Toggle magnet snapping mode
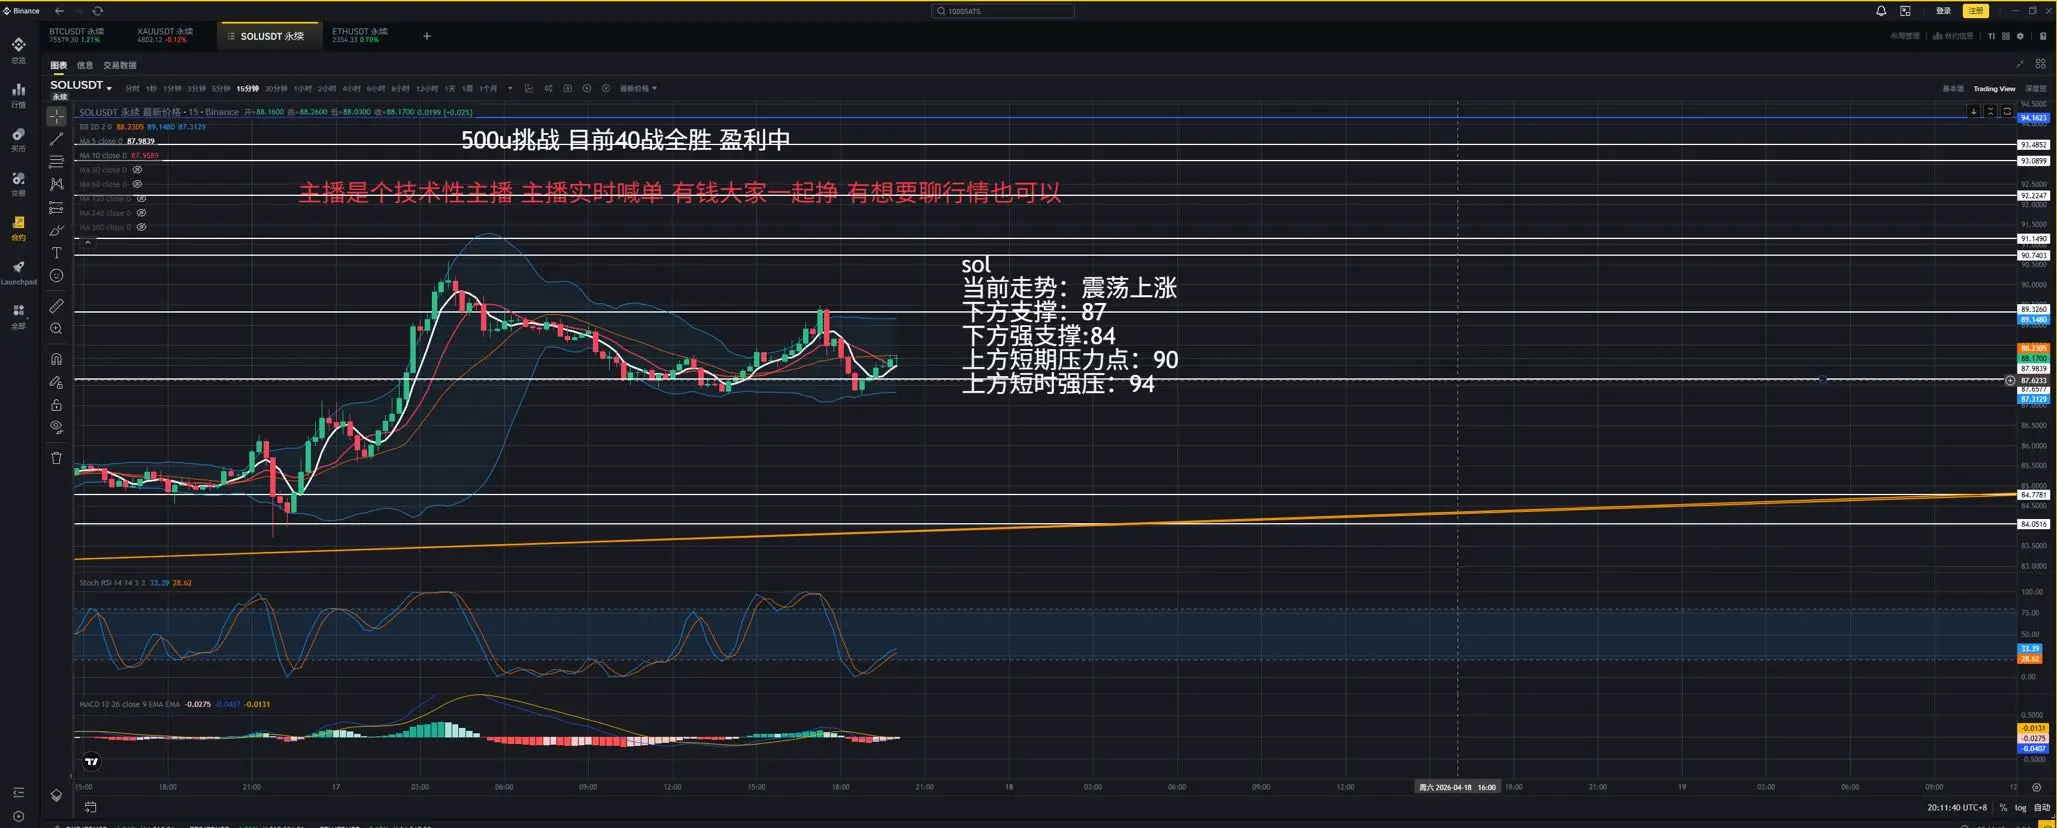The image size is (2057, 828). click(56, 359)
